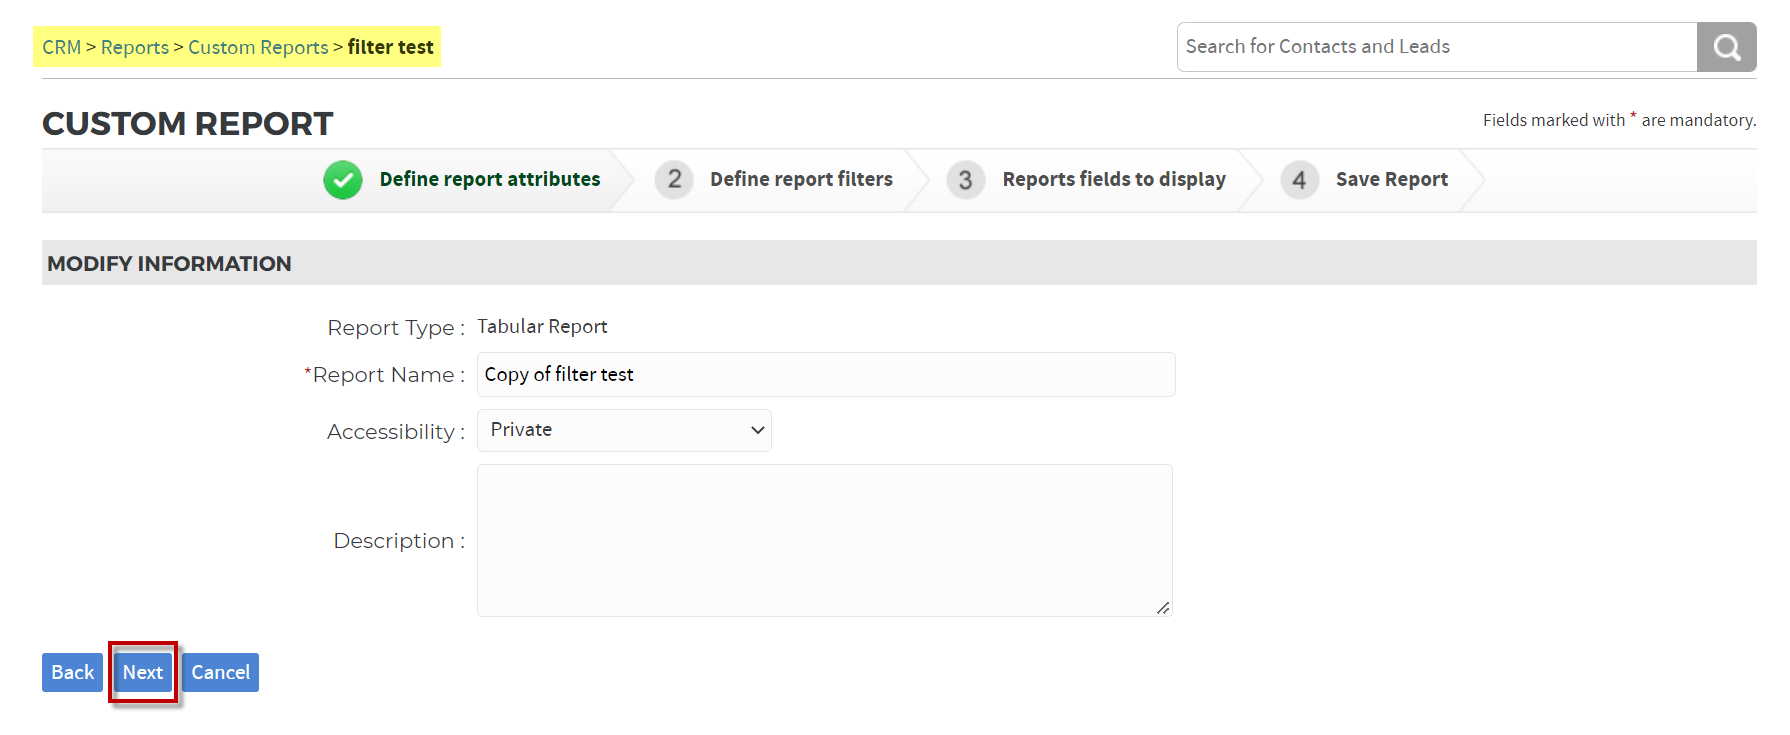Open Reports breadcrumb link
The width and height of the screenshot is (1790, 735).
[135, 47]
